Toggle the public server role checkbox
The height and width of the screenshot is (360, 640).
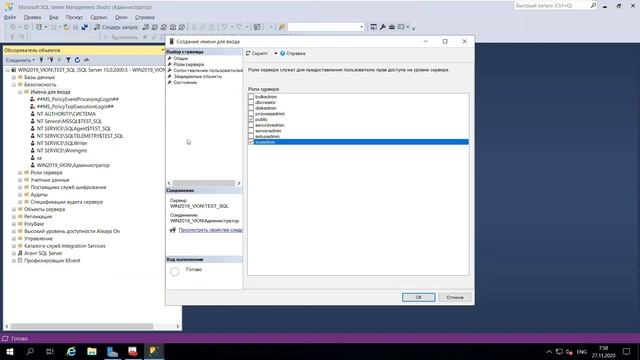251,120
